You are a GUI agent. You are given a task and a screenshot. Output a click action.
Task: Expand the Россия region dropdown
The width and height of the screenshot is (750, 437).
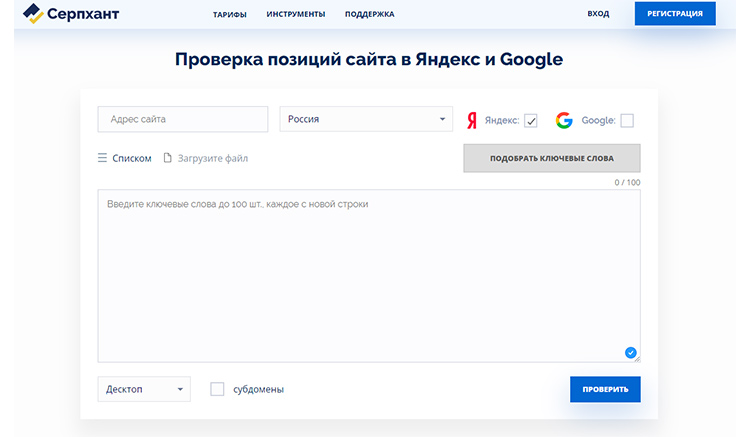click(x=366, y=119)
